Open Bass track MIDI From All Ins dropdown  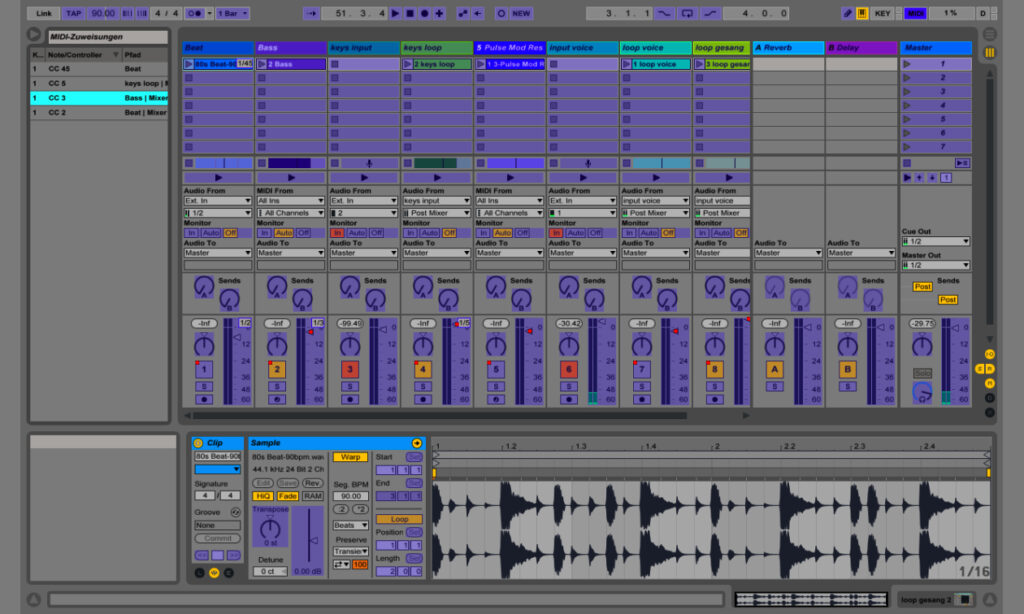tap(291, 201)
